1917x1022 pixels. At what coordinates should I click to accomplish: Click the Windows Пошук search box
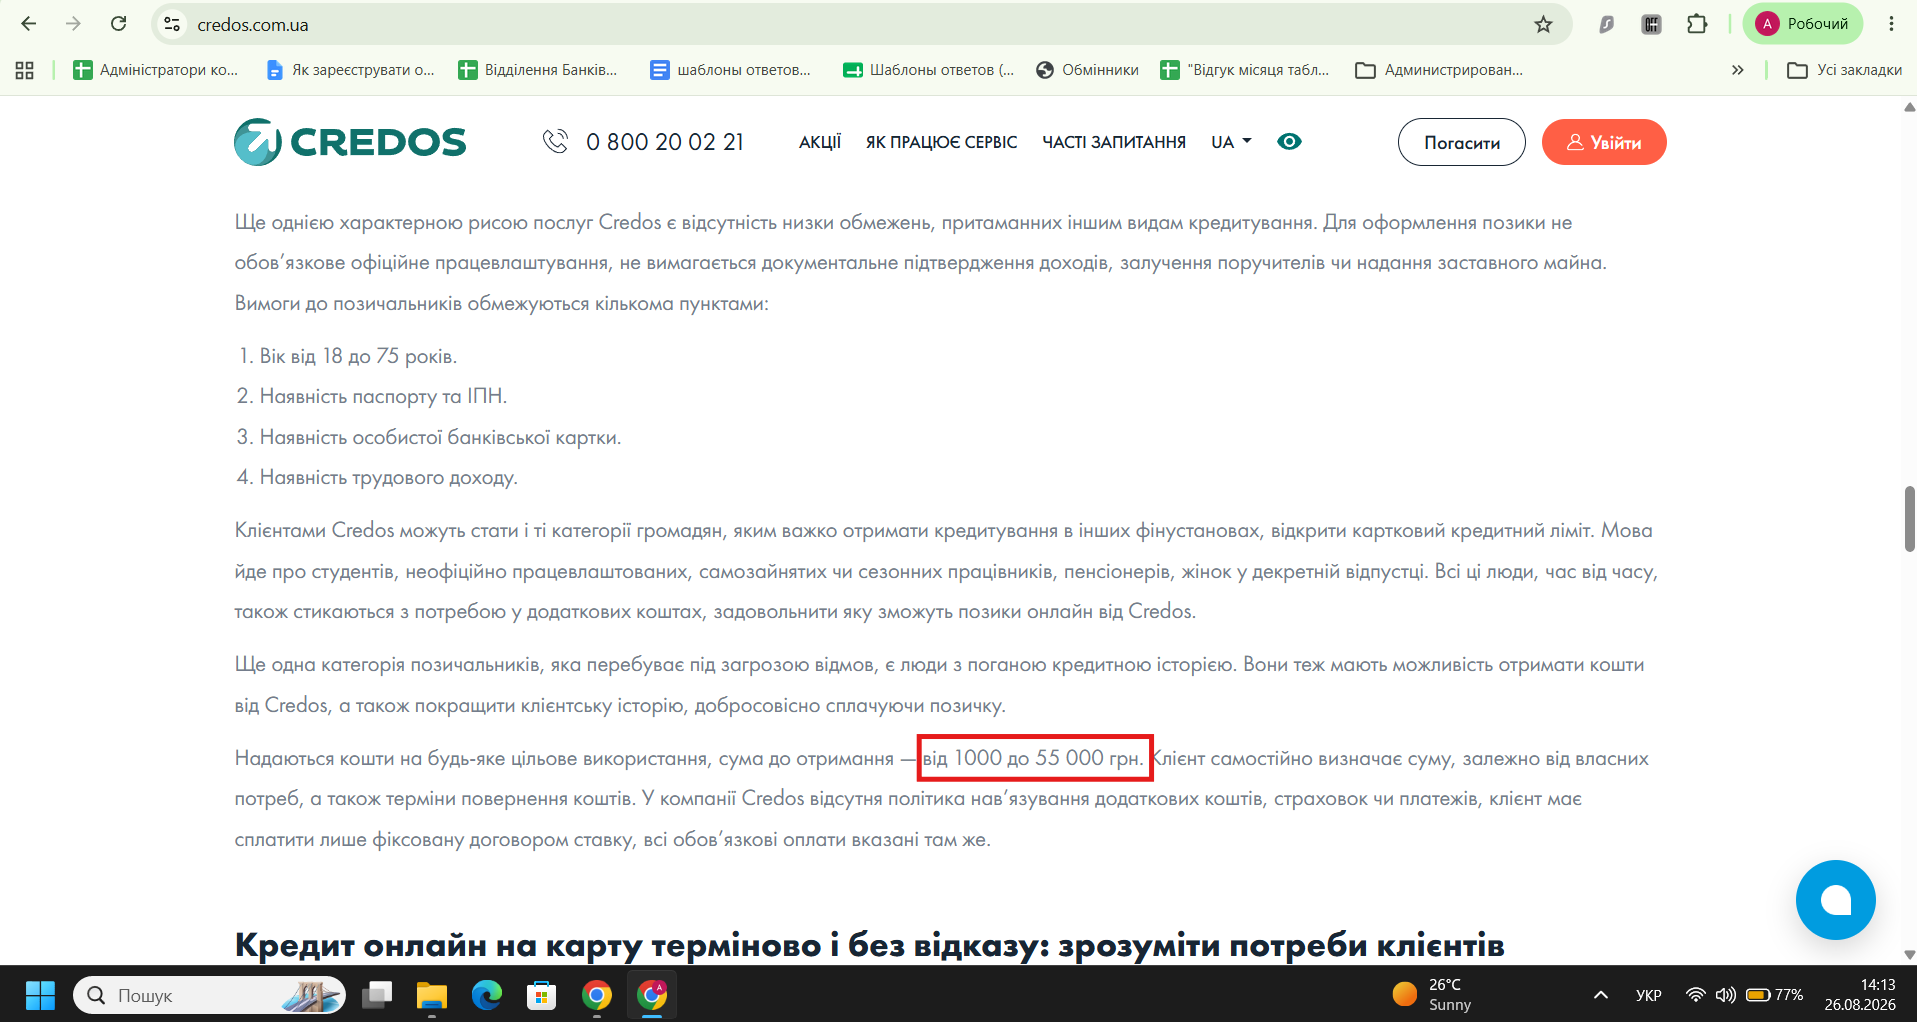pos(209,995)
